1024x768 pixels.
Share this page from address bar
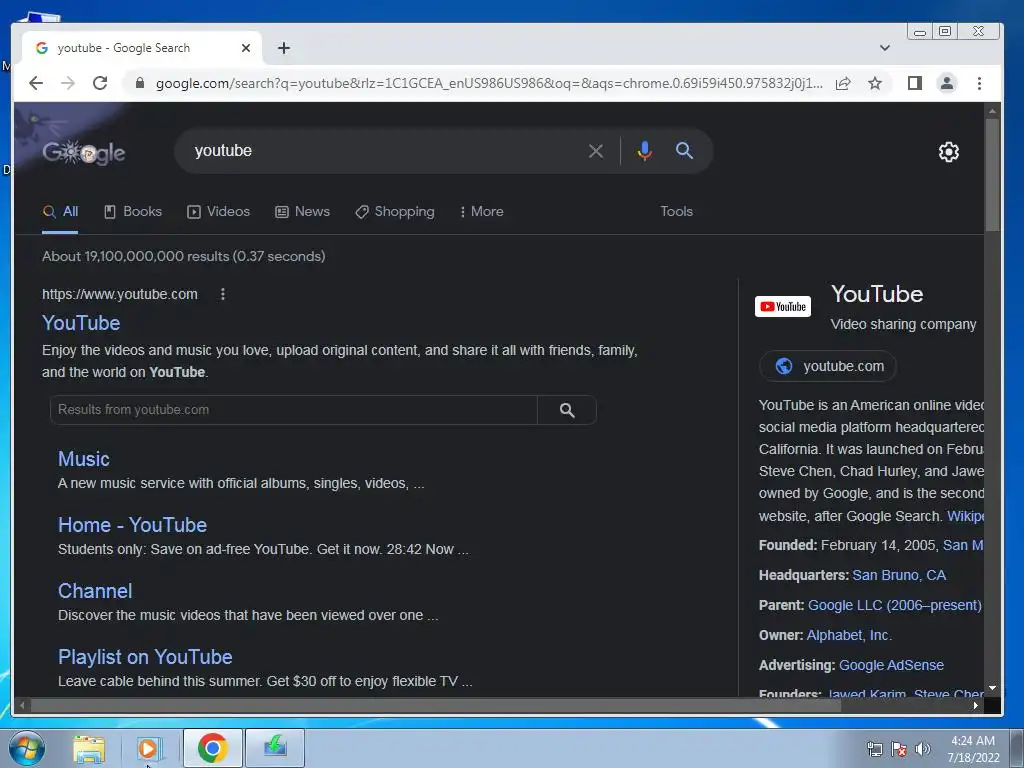tap(843, 83)
